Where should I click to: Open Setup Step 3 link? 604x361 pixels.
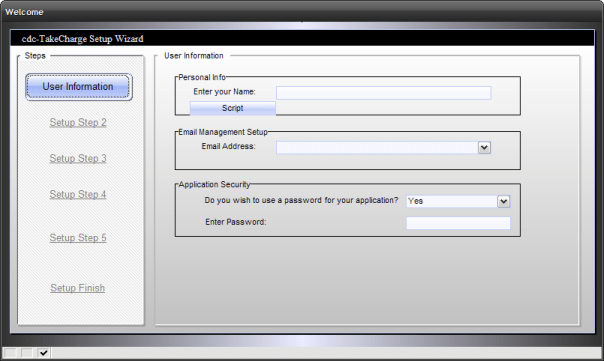pyautogui.click(x=78, y=158)
